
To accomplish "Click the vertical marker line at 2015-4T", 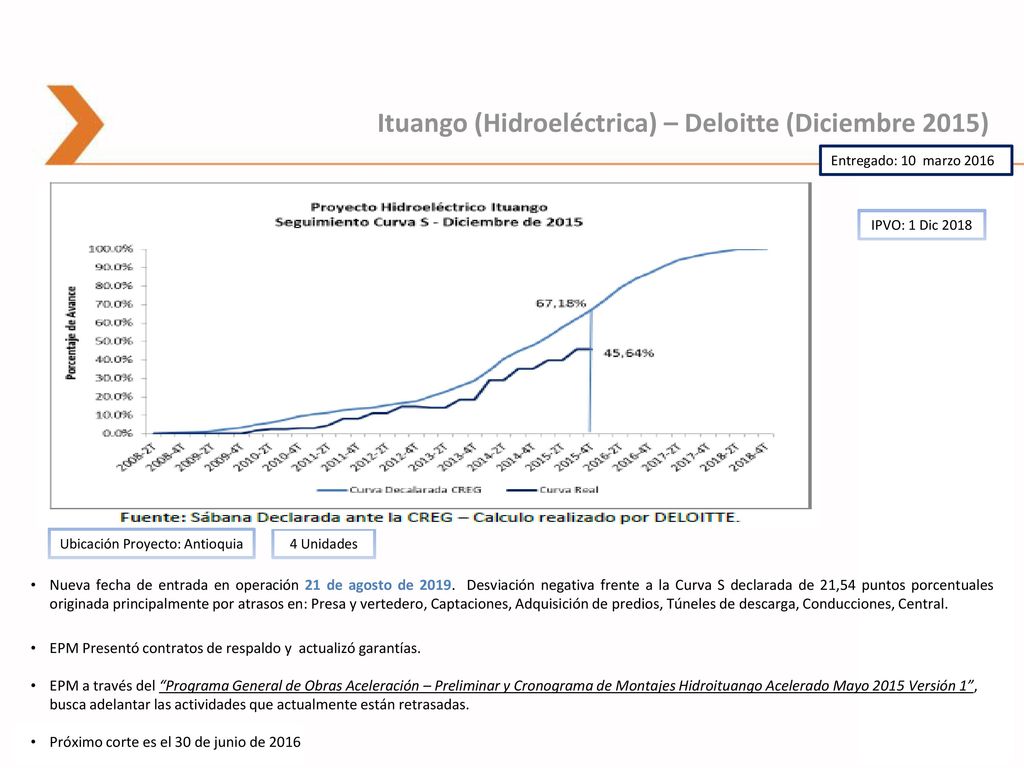I will pos(590,371).
